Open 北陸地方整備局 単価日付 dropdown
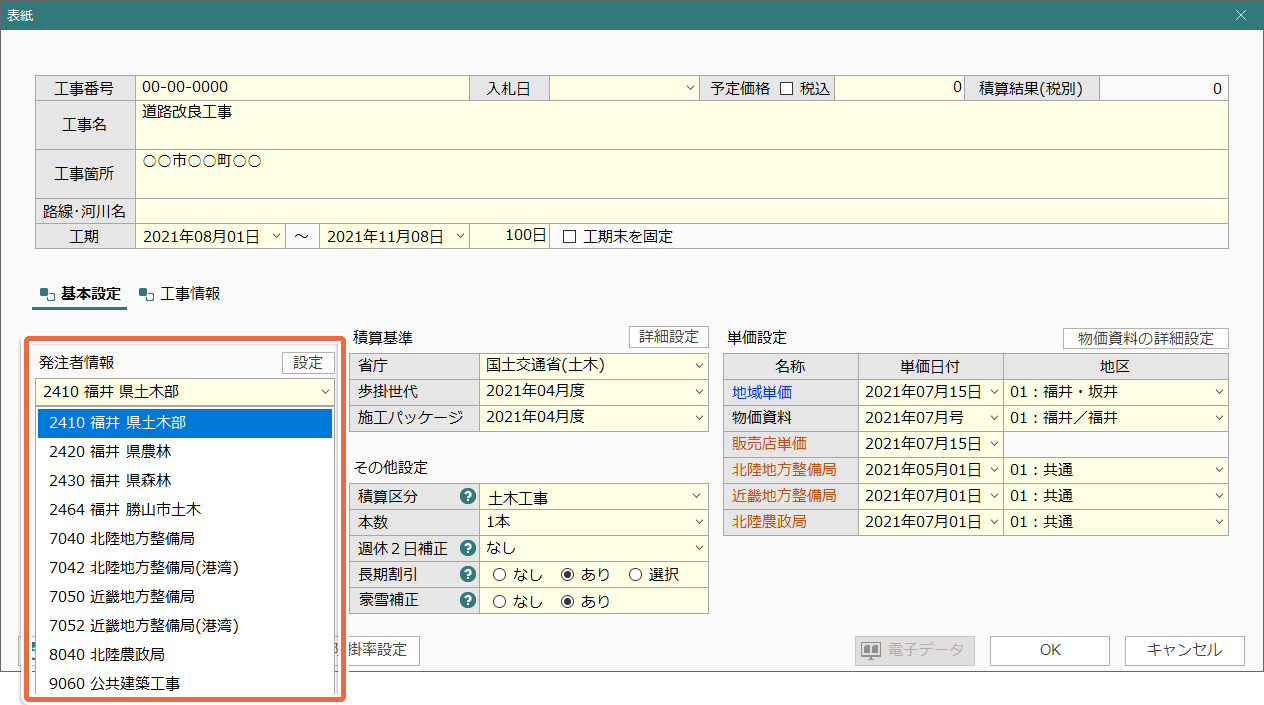 click(993, 470)
